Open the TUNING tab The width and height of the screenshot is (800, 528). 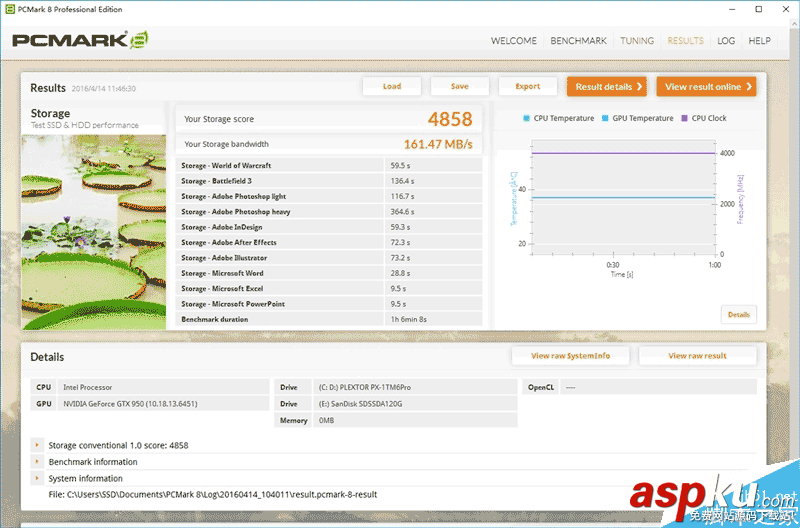point(637,41)
